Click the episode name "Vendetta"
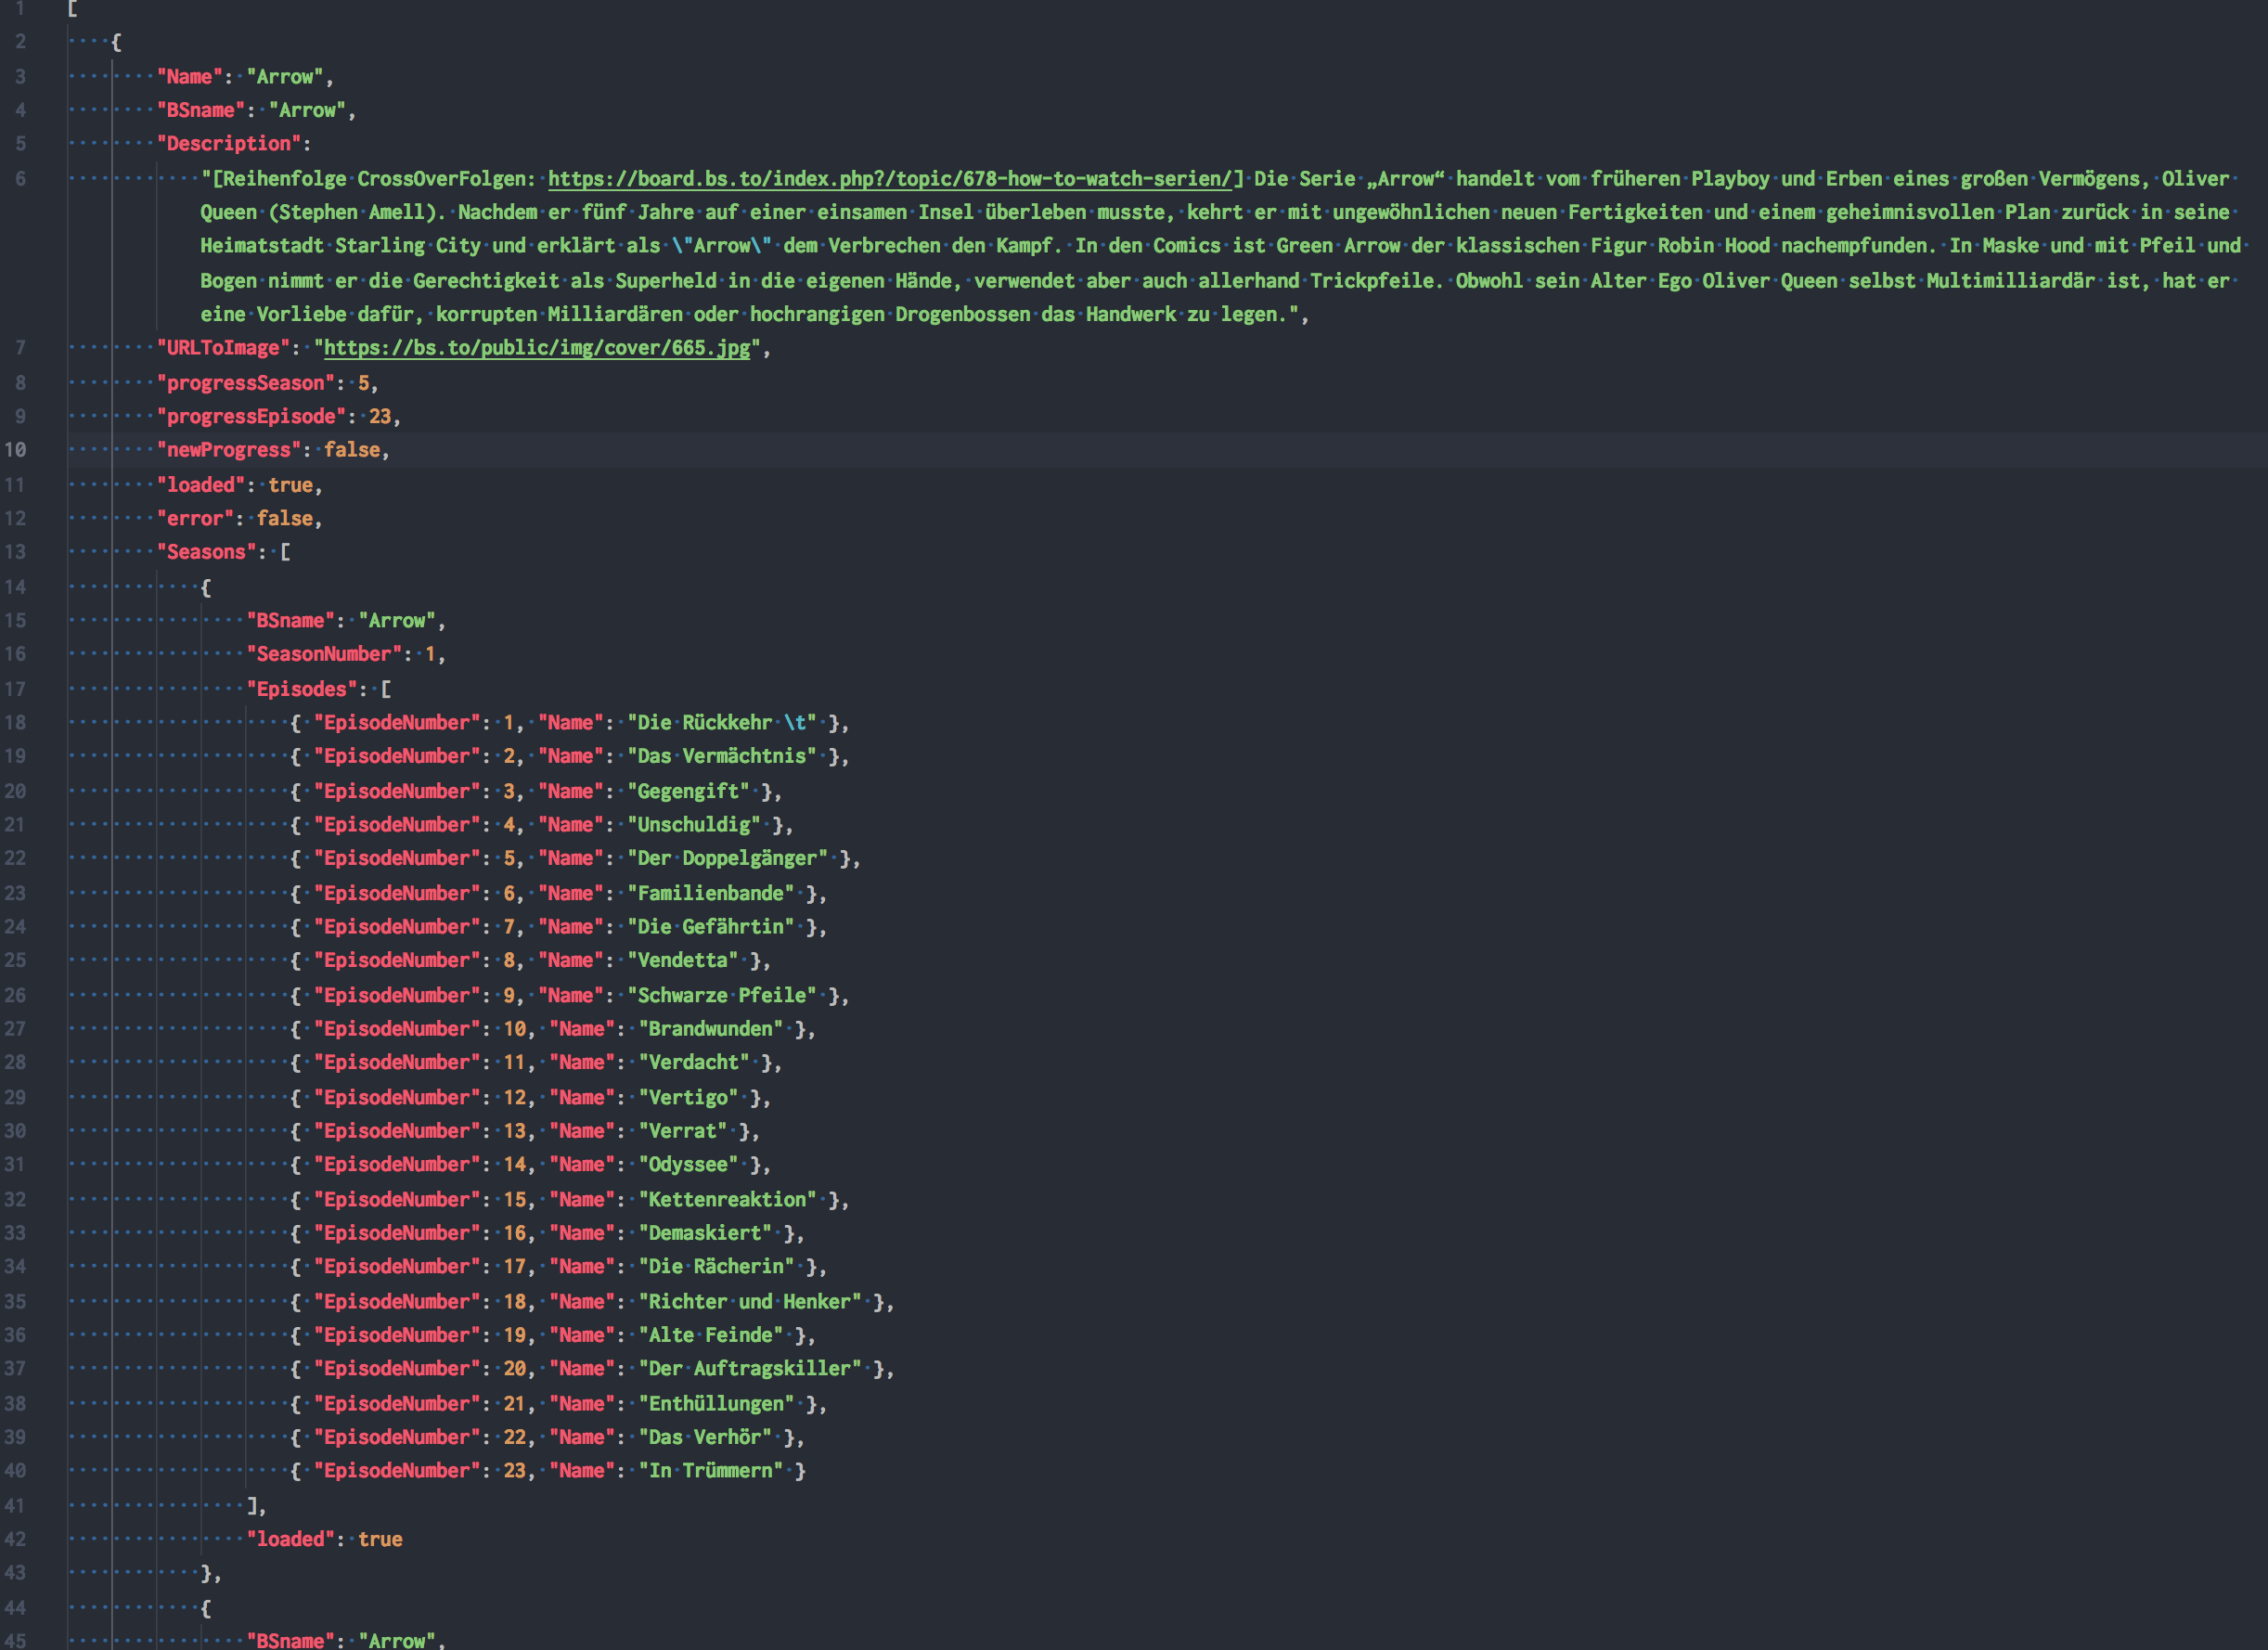 pyautogui.click(x=683, y=960)
